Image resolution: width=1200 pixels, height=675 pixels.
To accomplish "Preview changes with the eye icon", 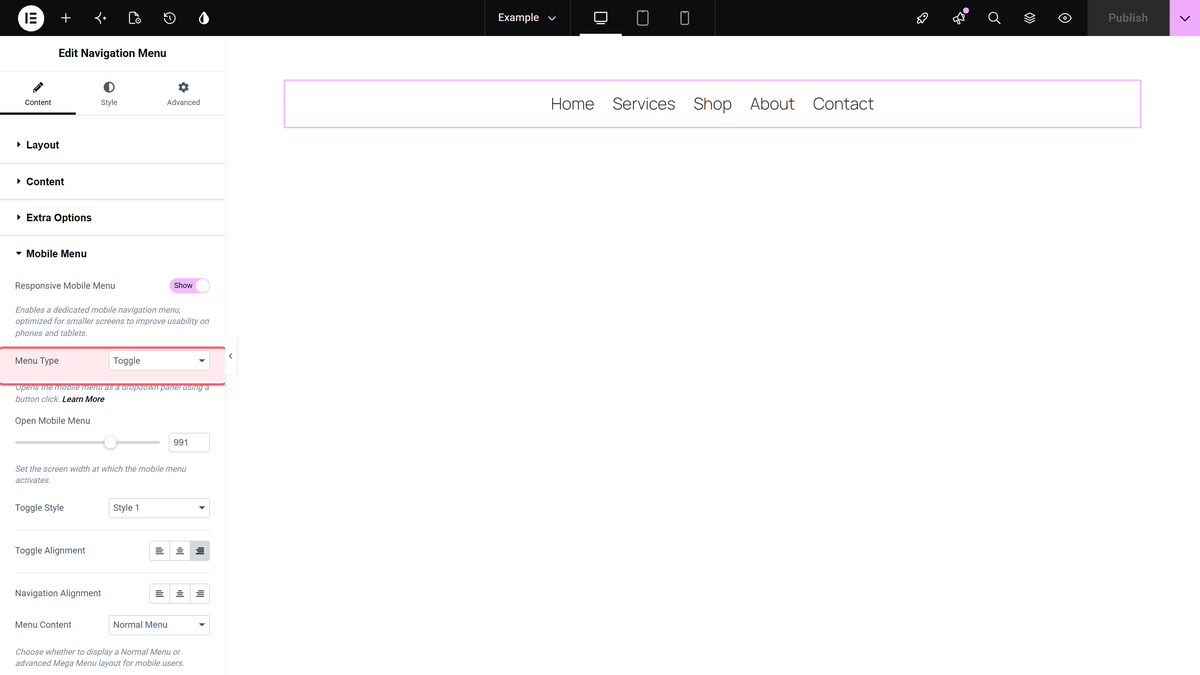I will (x=1065, y=18).
